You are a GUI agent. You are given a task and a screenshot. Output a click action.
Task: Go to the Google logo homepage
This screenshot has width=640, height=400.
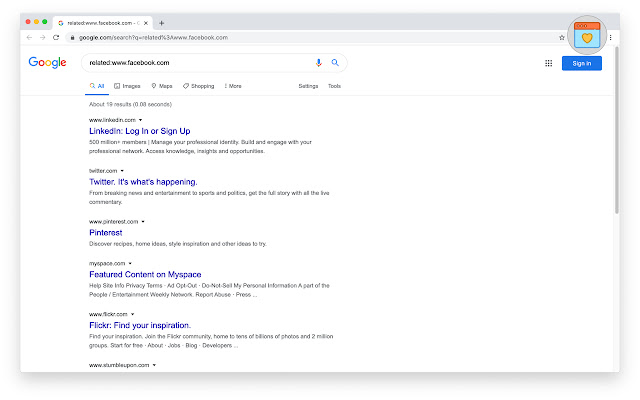(47, 63)
